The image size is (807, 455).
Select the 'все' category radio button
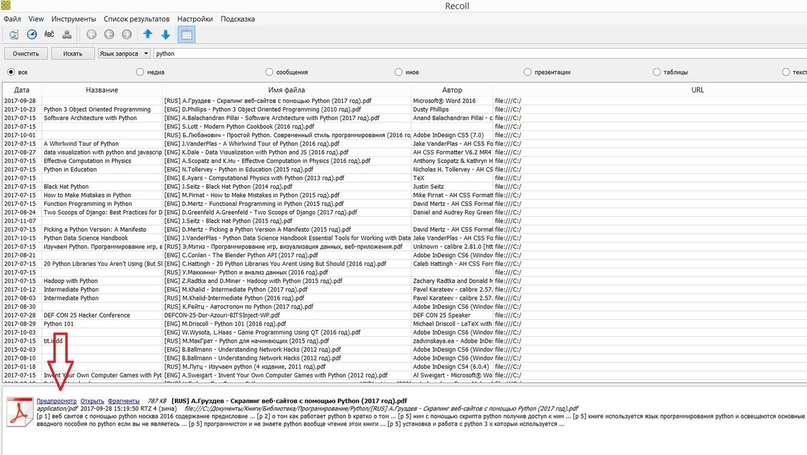click(11, 72)
